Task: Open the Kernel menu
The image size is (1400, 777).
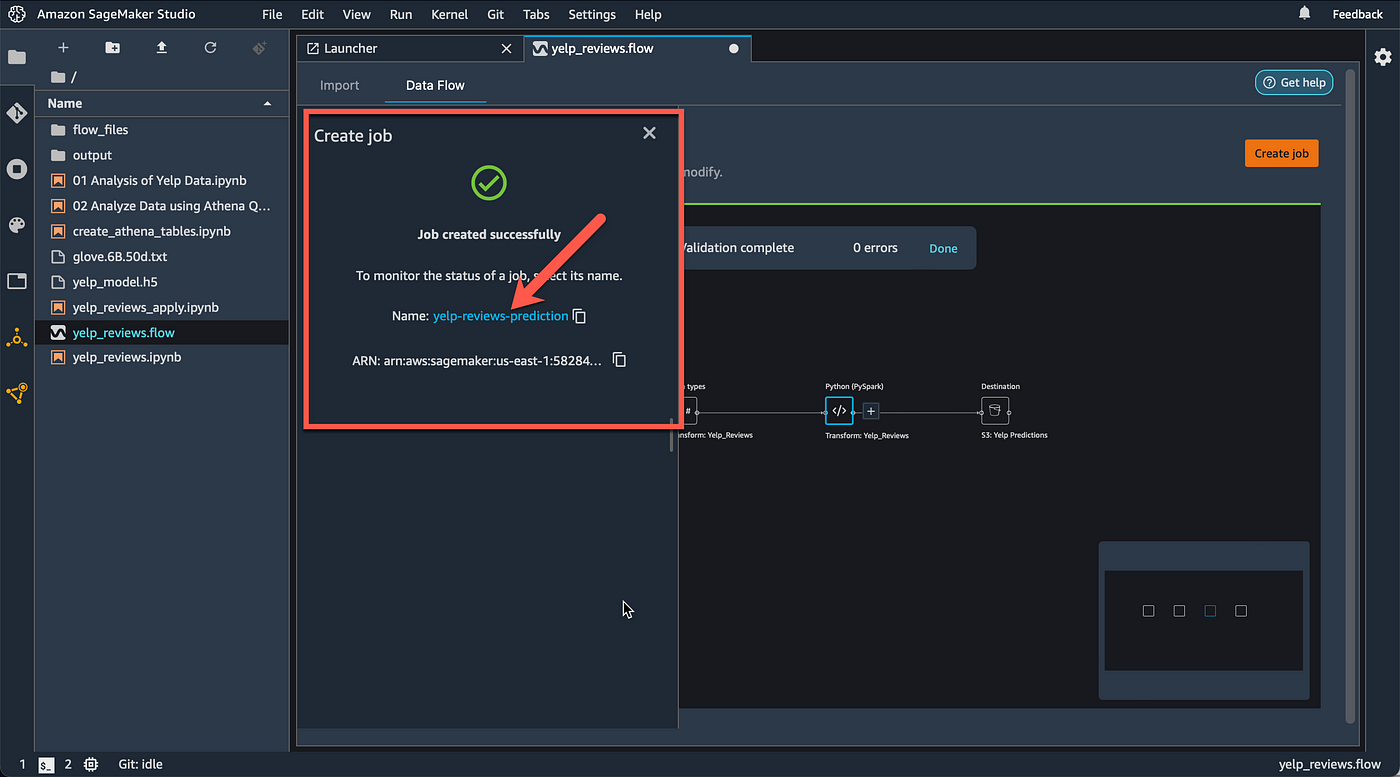Action: pyautogui.click(x=449, y=14)
